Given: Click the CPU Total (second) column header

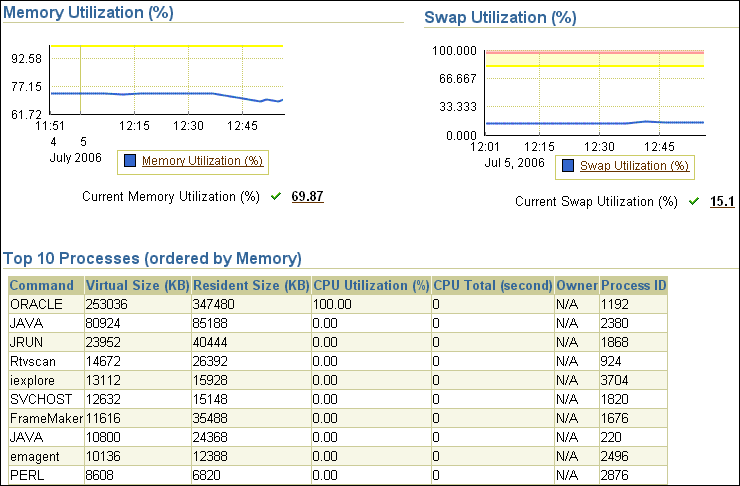Looking at the screenshot, I should (x=491, y=285).
